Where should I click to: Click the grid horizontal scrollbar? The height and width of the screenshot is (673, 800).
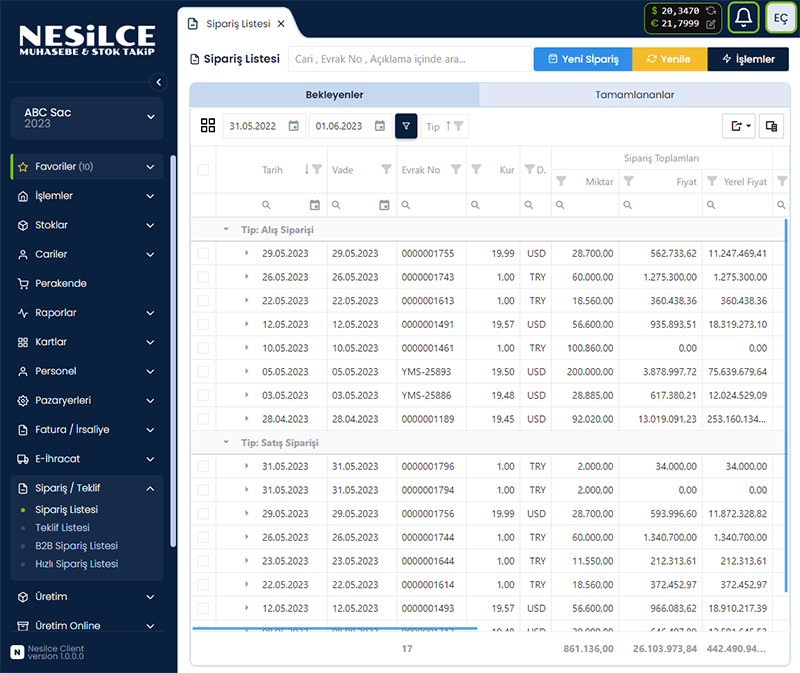pos(335,629)
